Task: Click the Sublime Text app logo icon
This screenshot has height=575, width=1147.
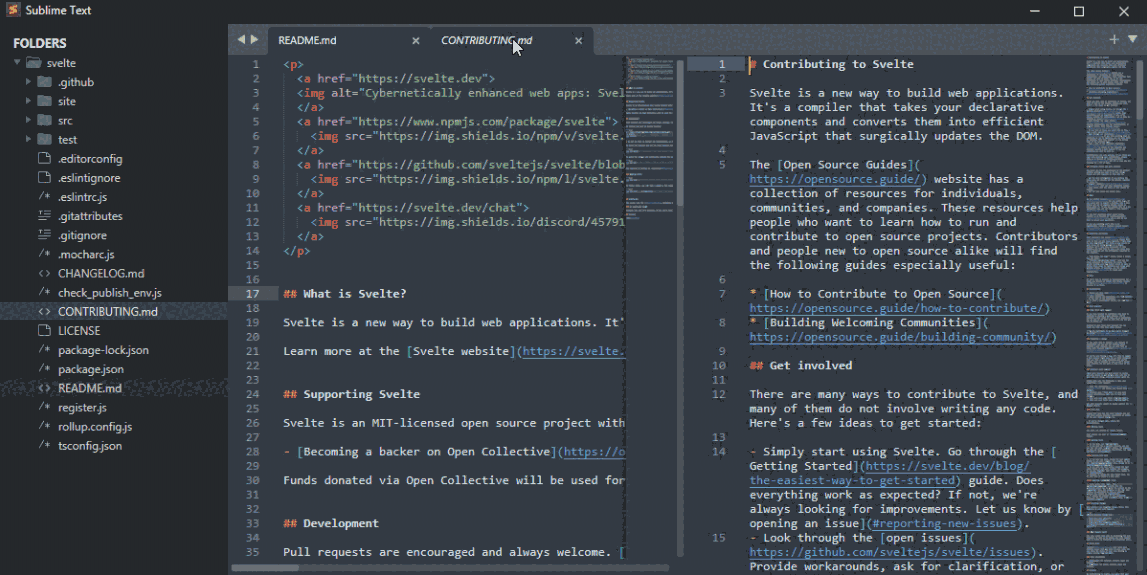Action: [x=13, y=10]
